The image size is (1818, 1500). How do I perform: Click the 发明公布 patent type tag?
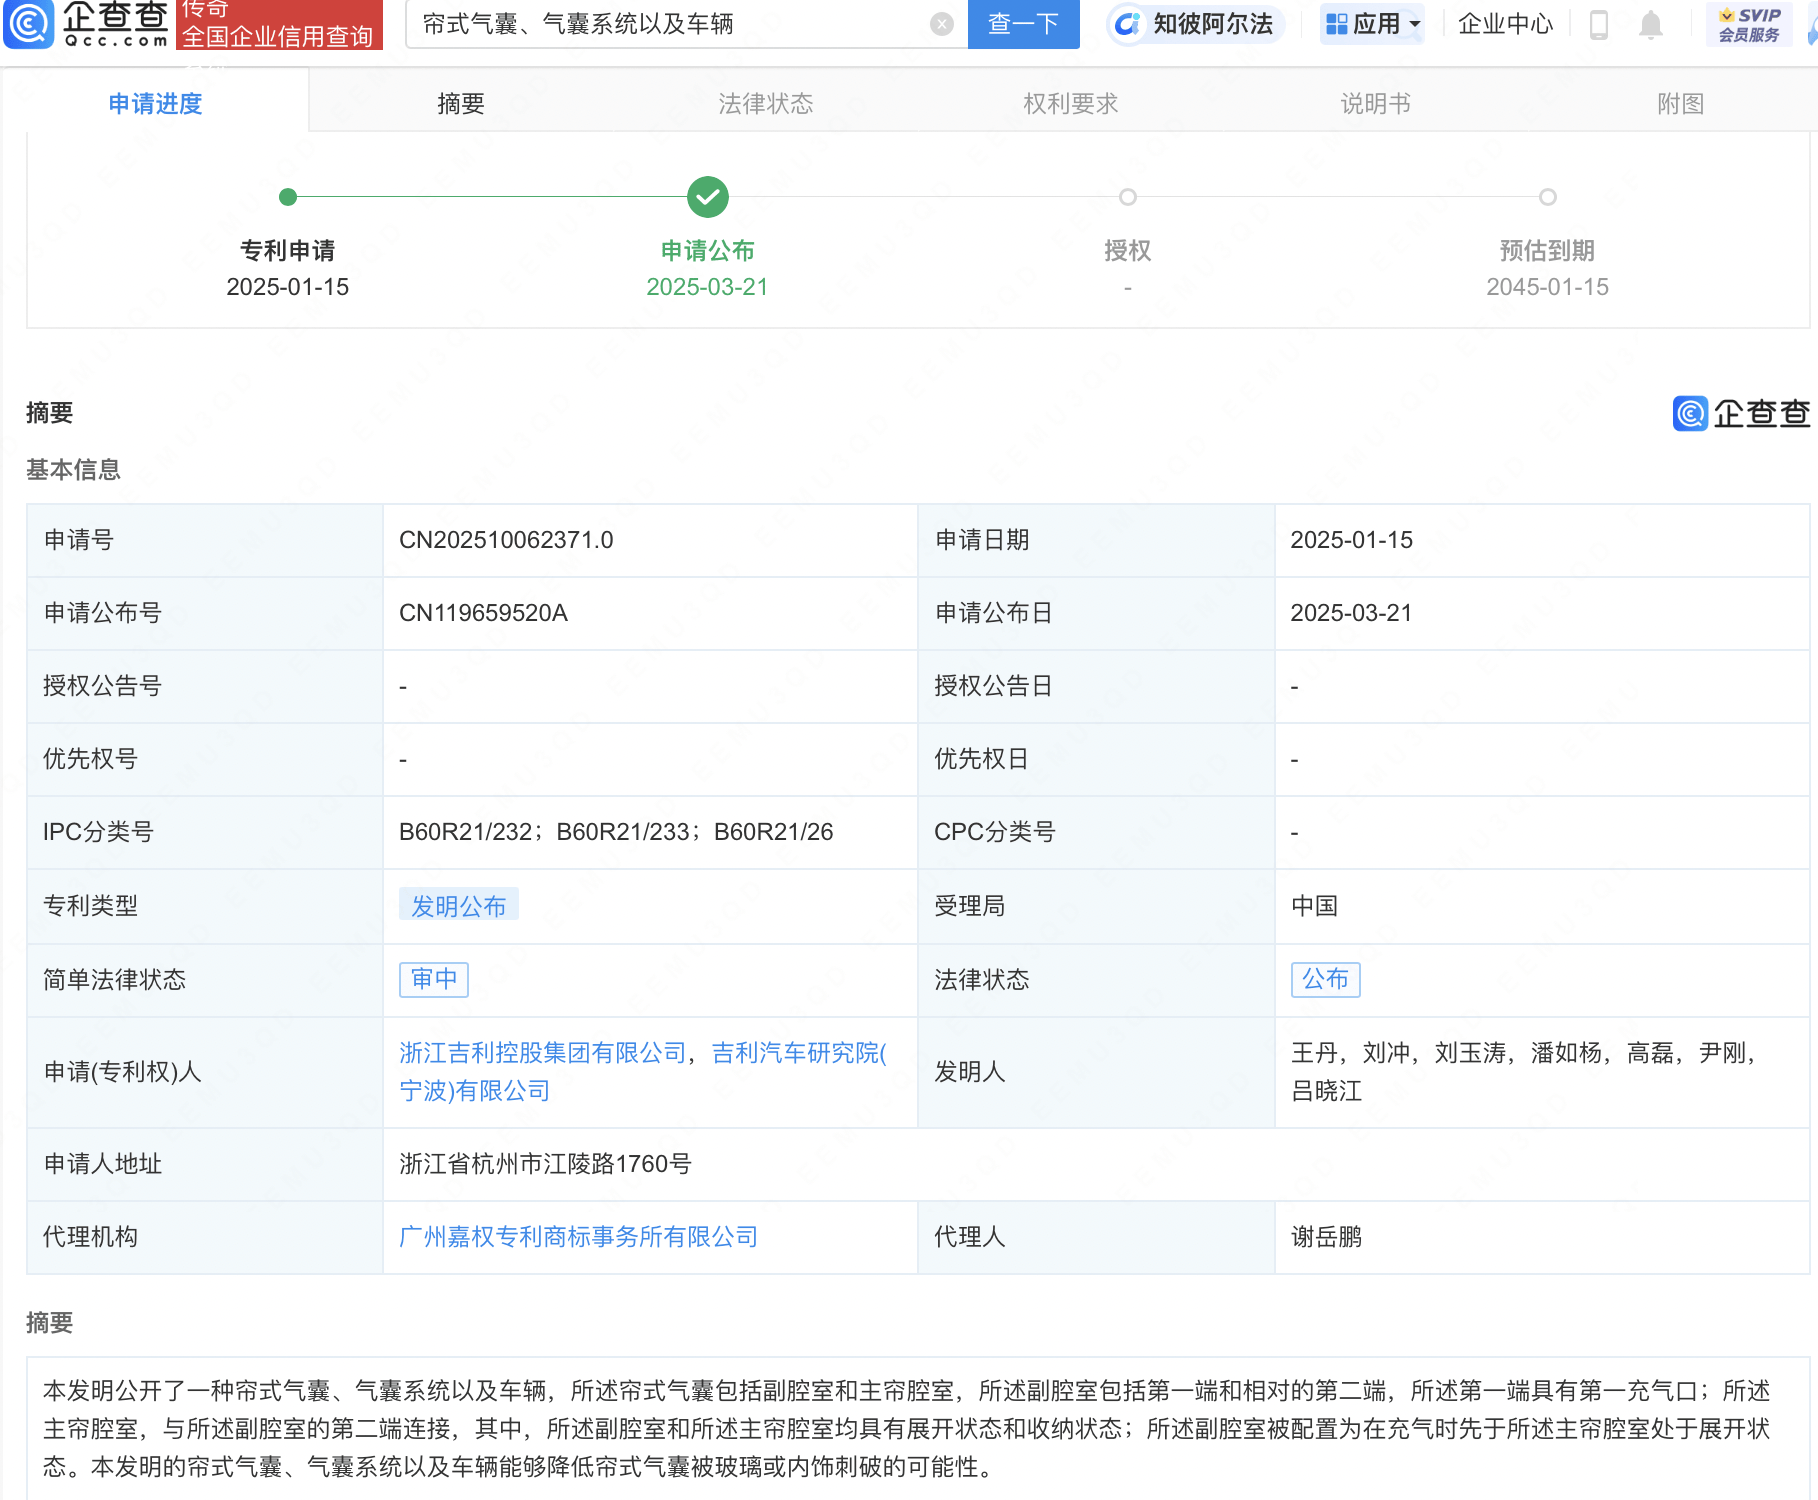459,906
